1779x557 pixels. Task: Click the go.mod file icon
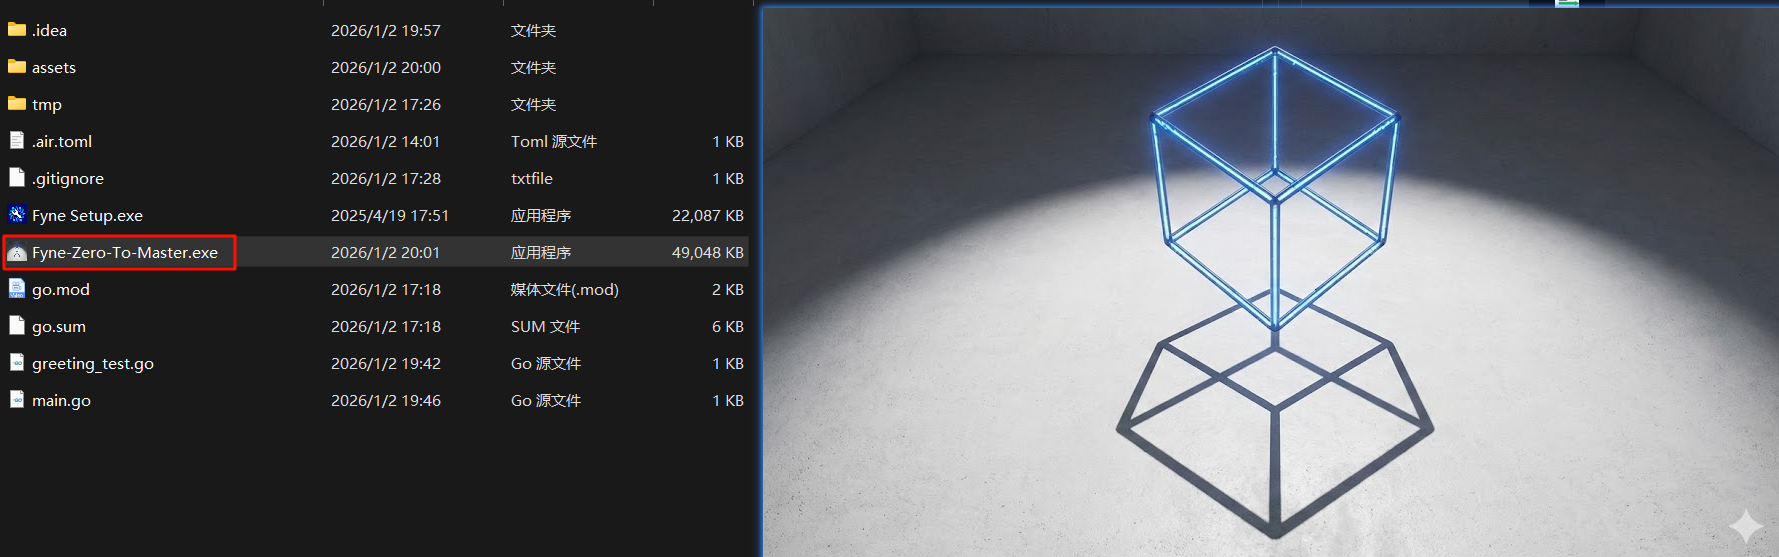[17, 289]
